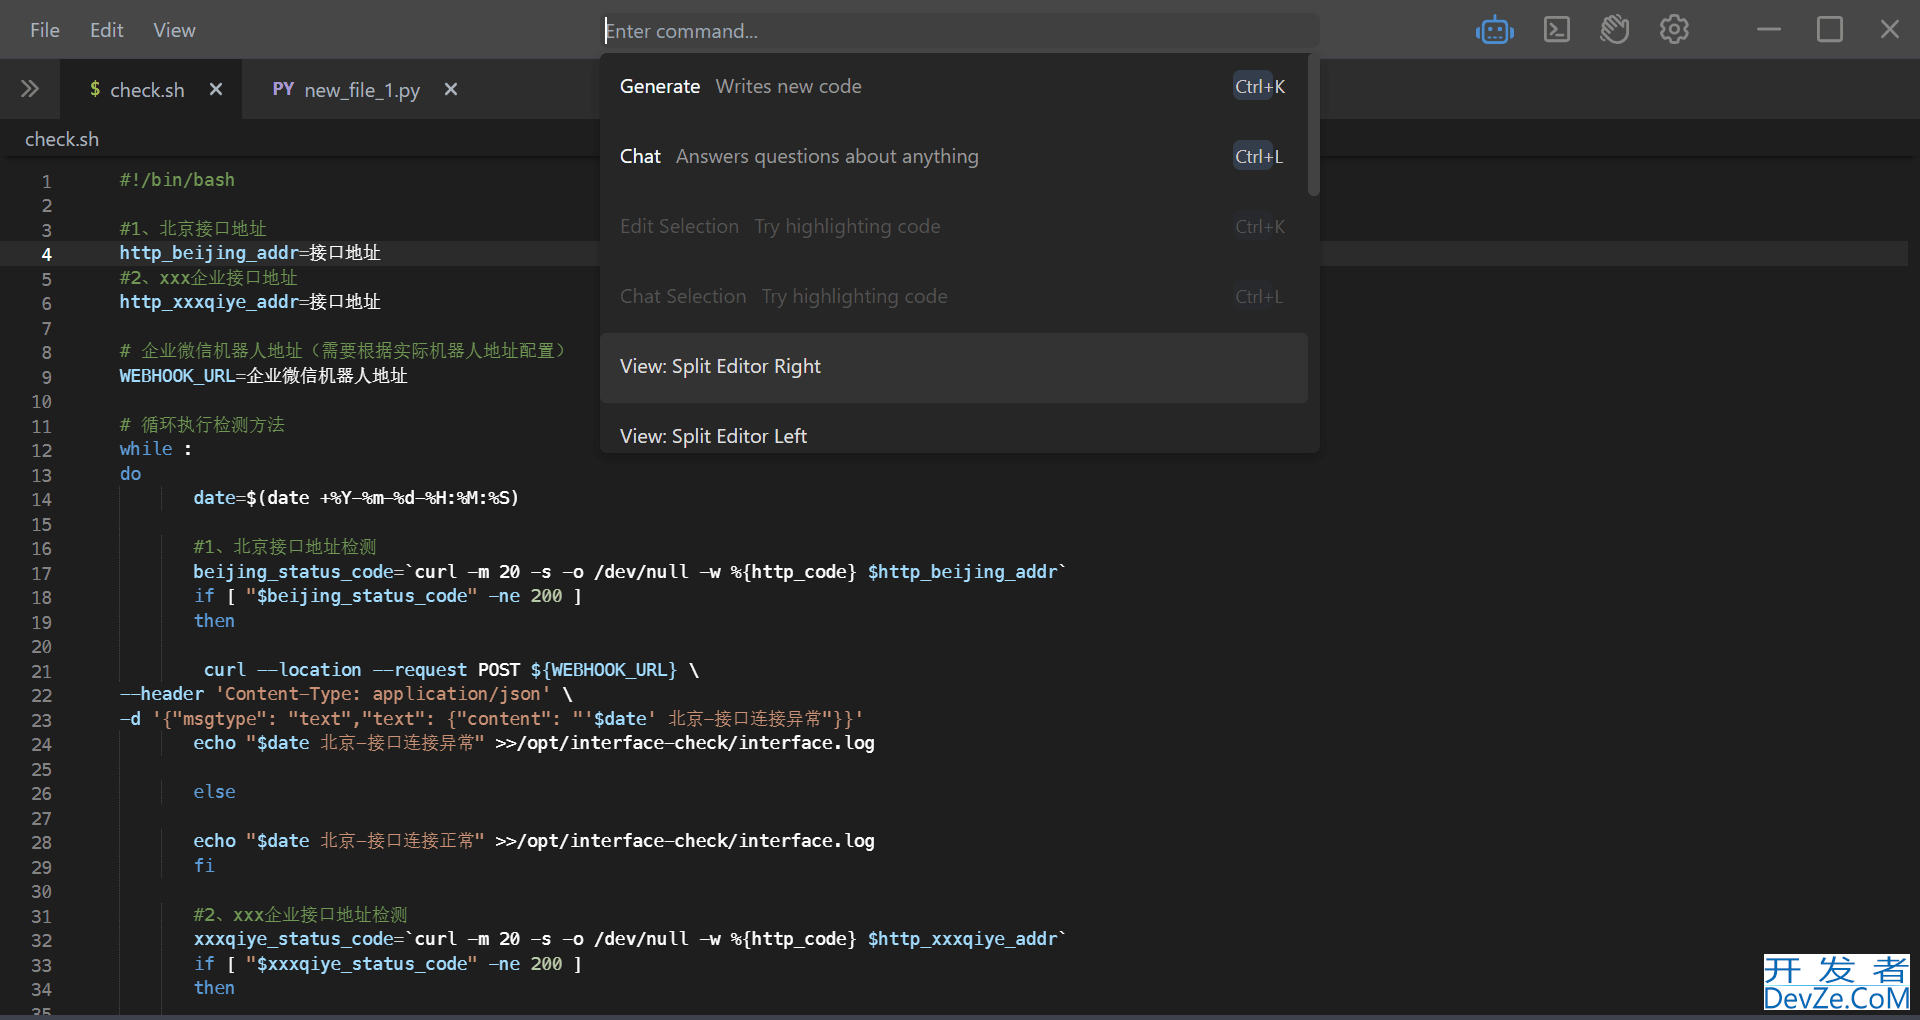This screenshot has width=1920, height=1020.
Task: Close the editor window
Action: coord(1890,30)
